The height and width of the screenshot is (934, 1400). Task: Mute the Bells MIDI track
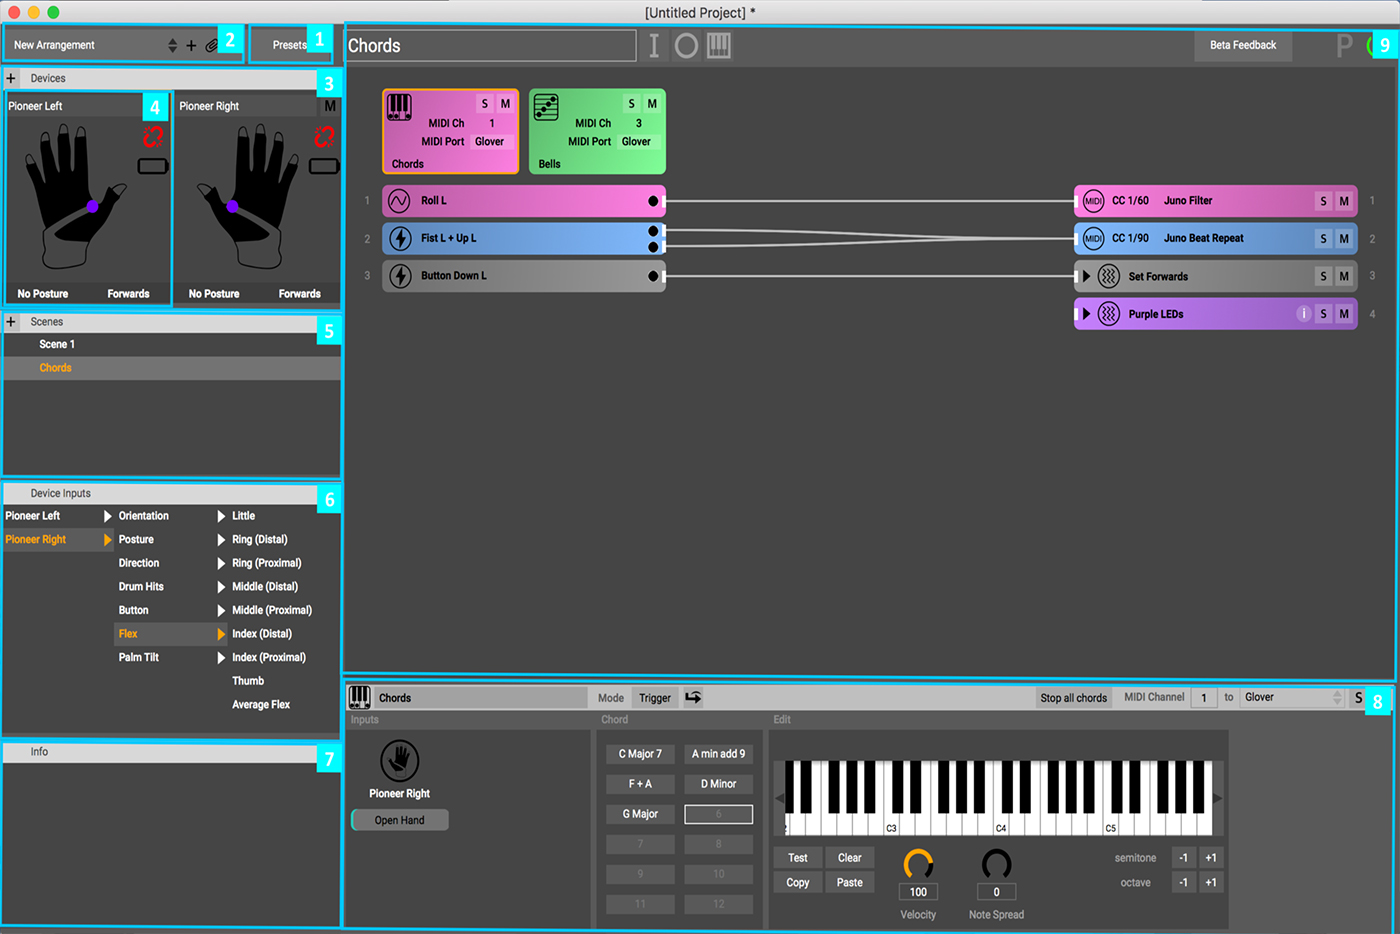[651, 103]
